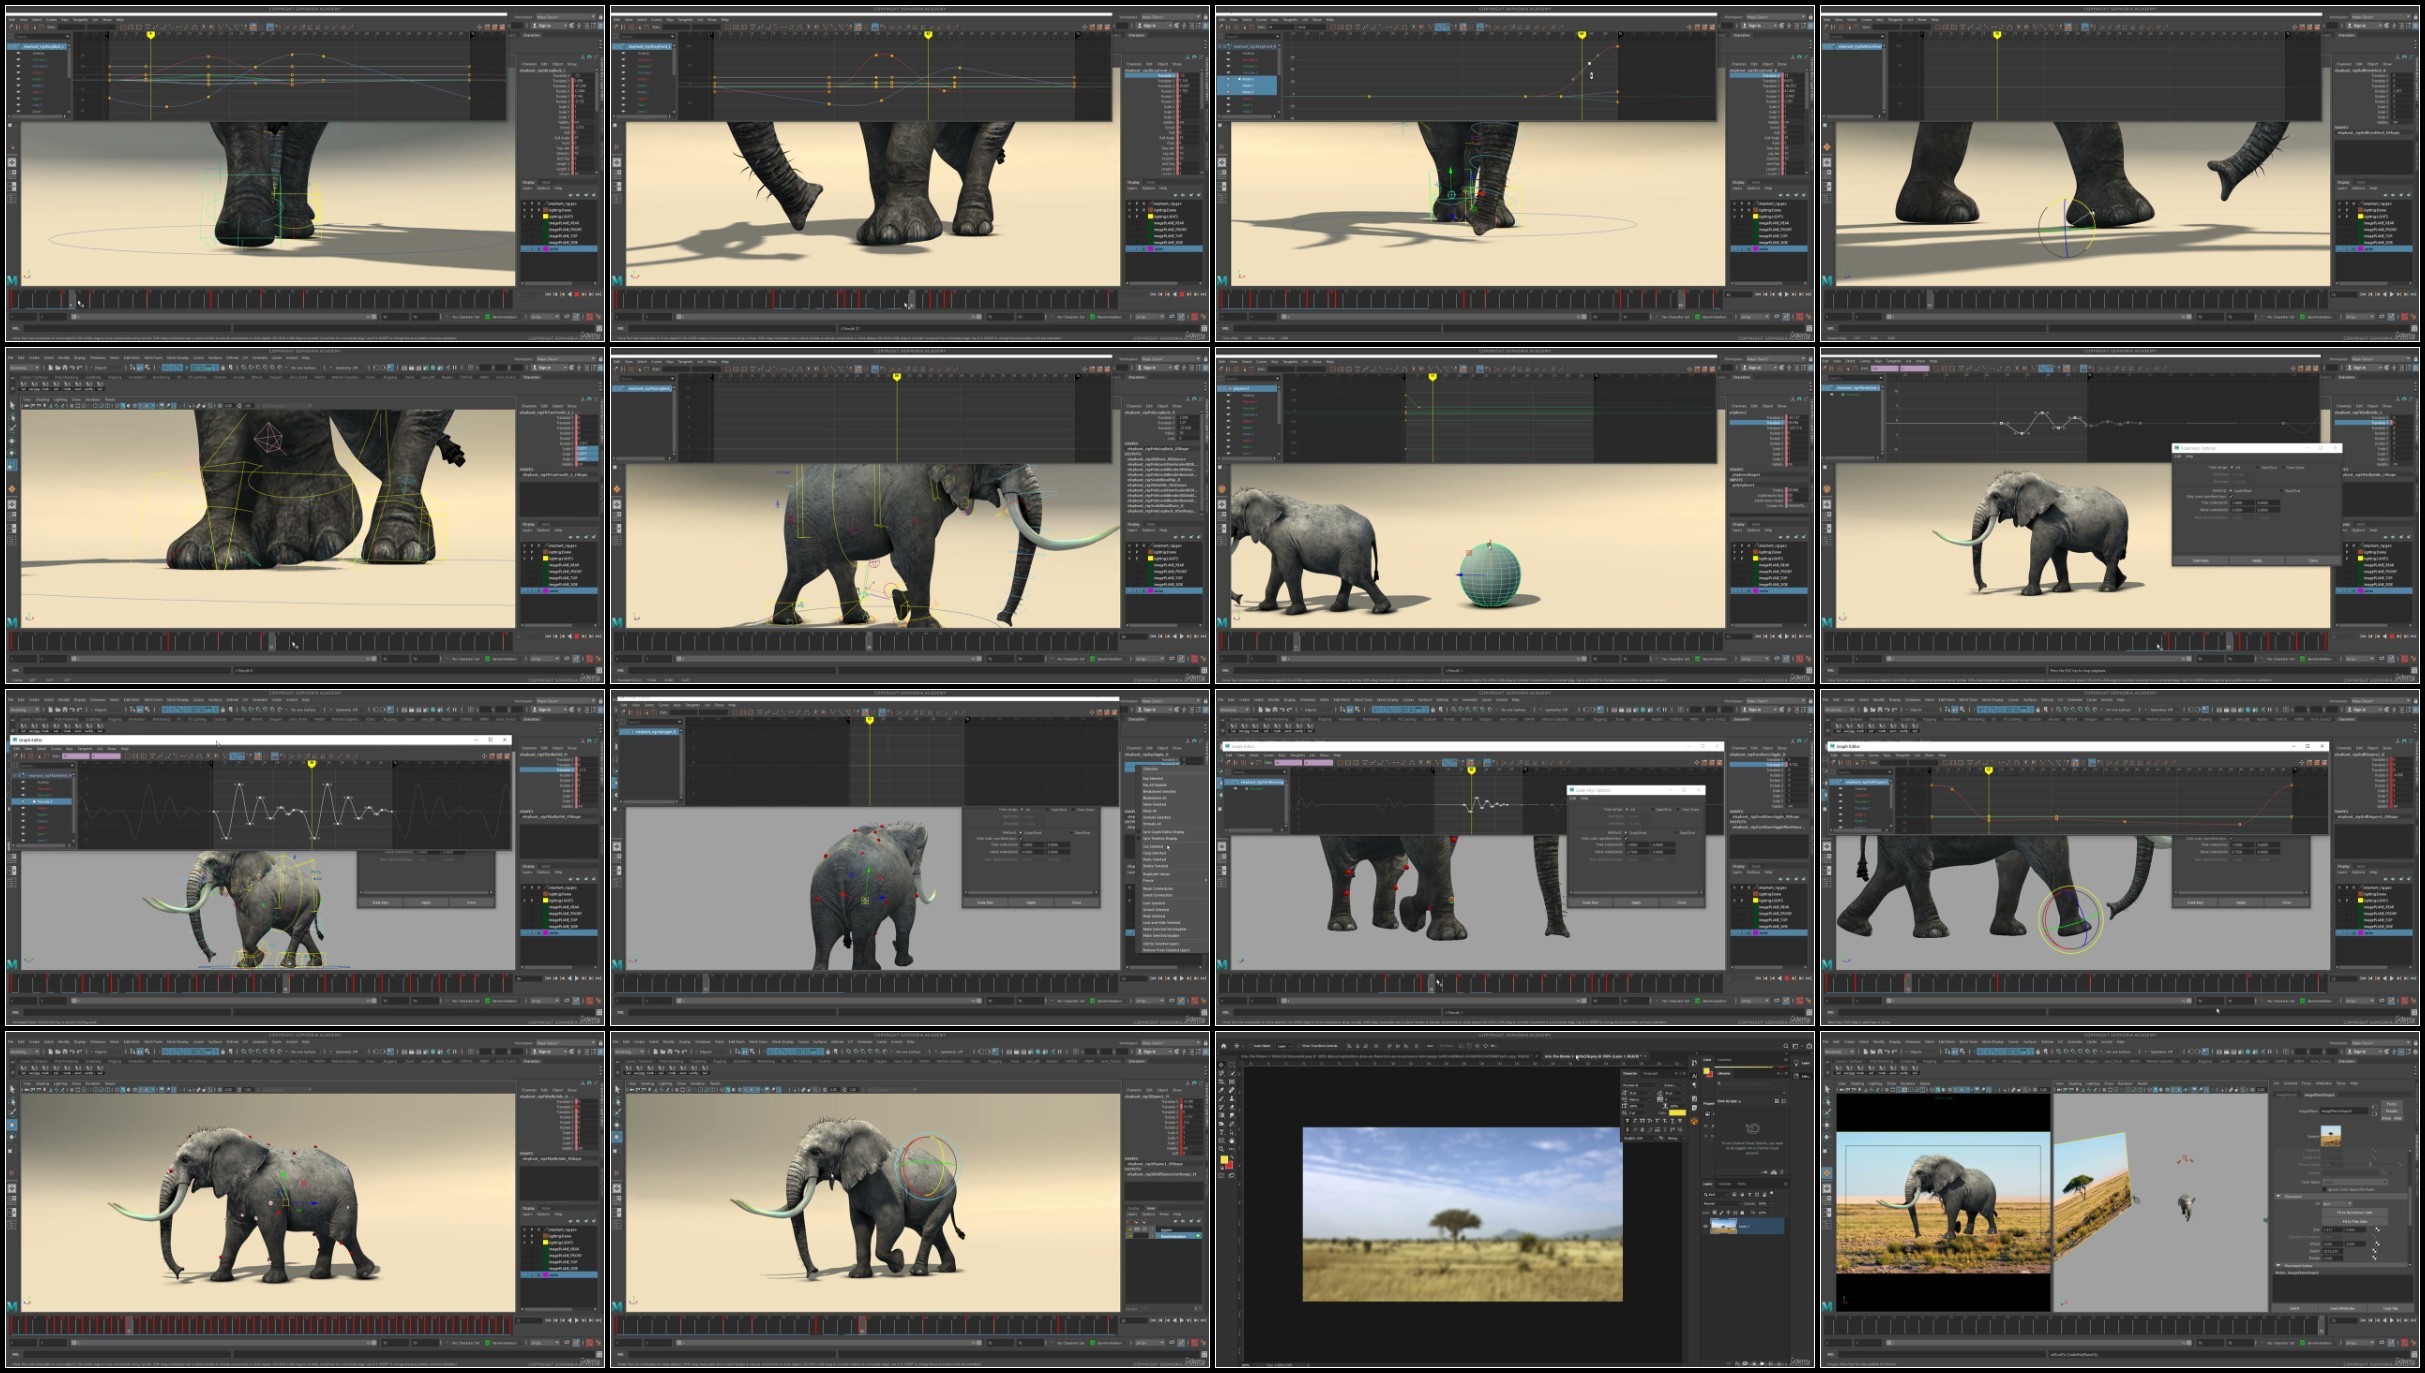Image resolution: width=2425 pixels, height=1373 pixels.
Task: Open Modeling menu-set dropdown in red-dotted walking elephant screenshot
Action: [x=24, y=1052]
